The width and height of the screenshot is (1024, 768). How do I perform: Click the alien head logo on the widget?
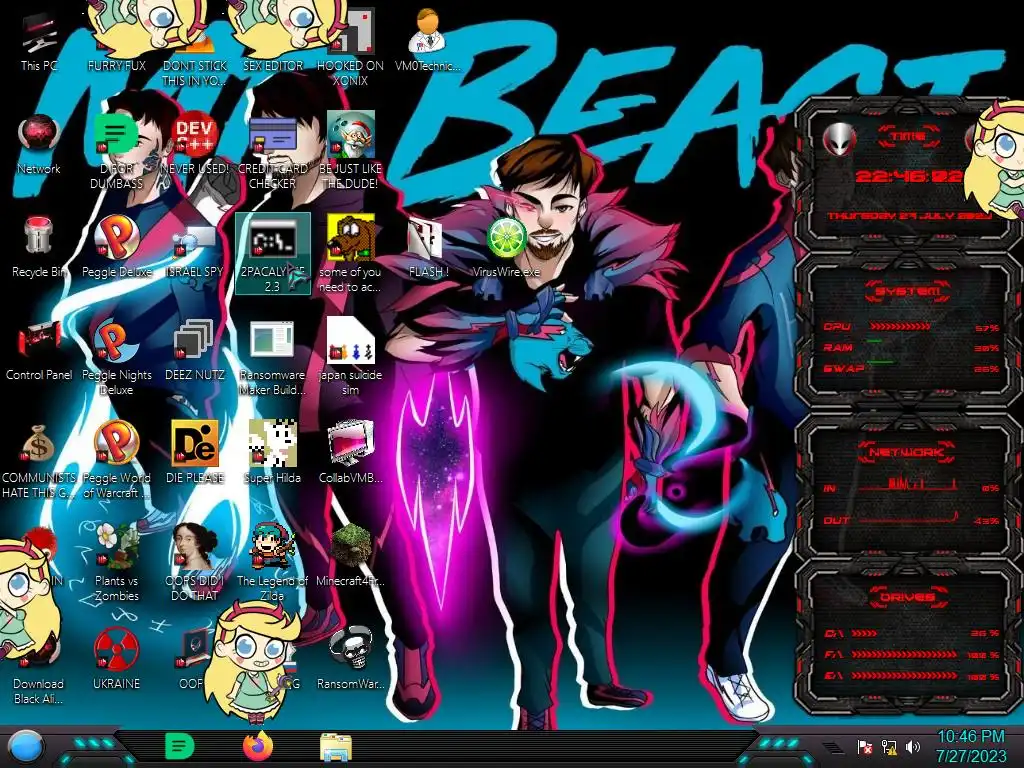[x=839, y=138]
